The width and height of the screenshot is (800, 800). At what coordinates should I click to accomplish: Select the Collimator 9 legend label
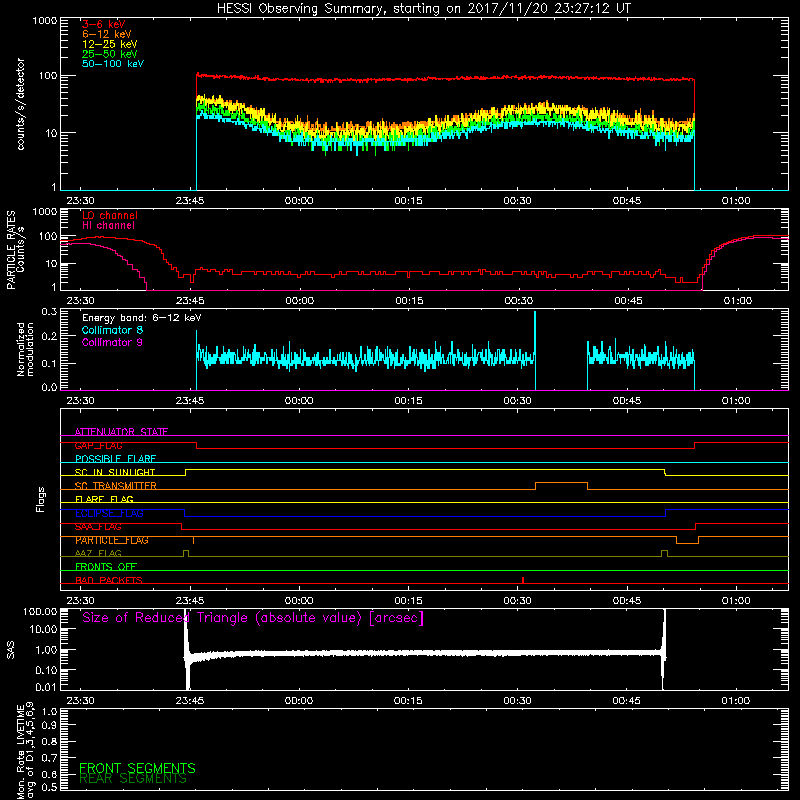[x=112, y=342]
